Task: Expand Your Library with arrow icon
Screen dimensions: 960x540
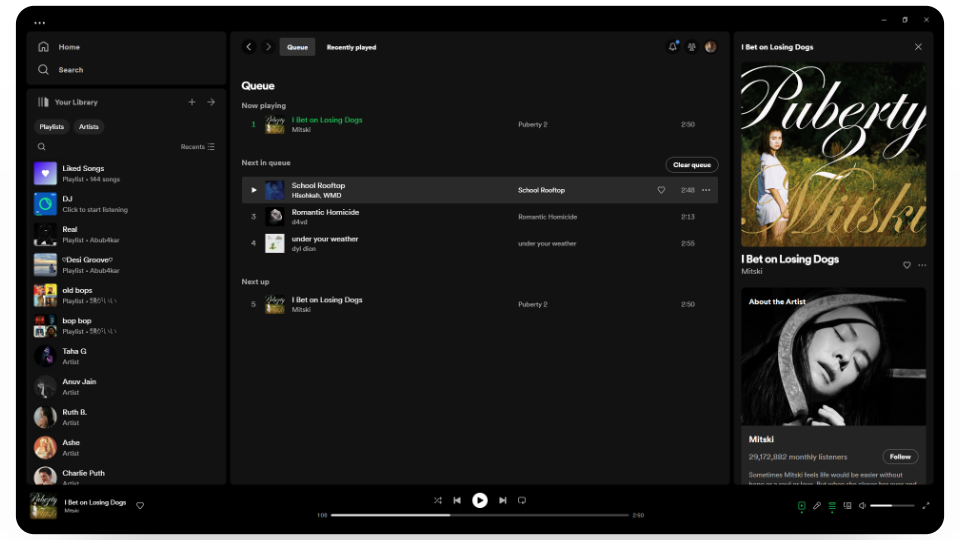Action: click(x=211, y=102)
